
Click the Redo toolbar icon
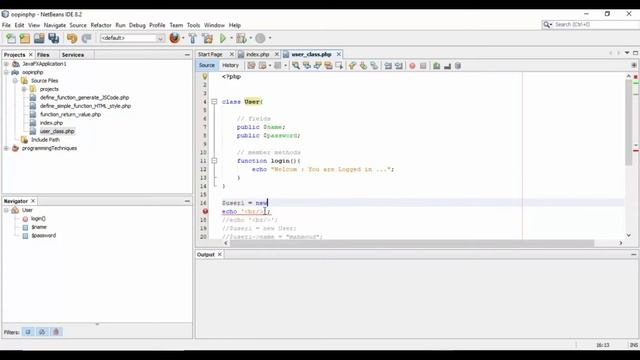87,38
